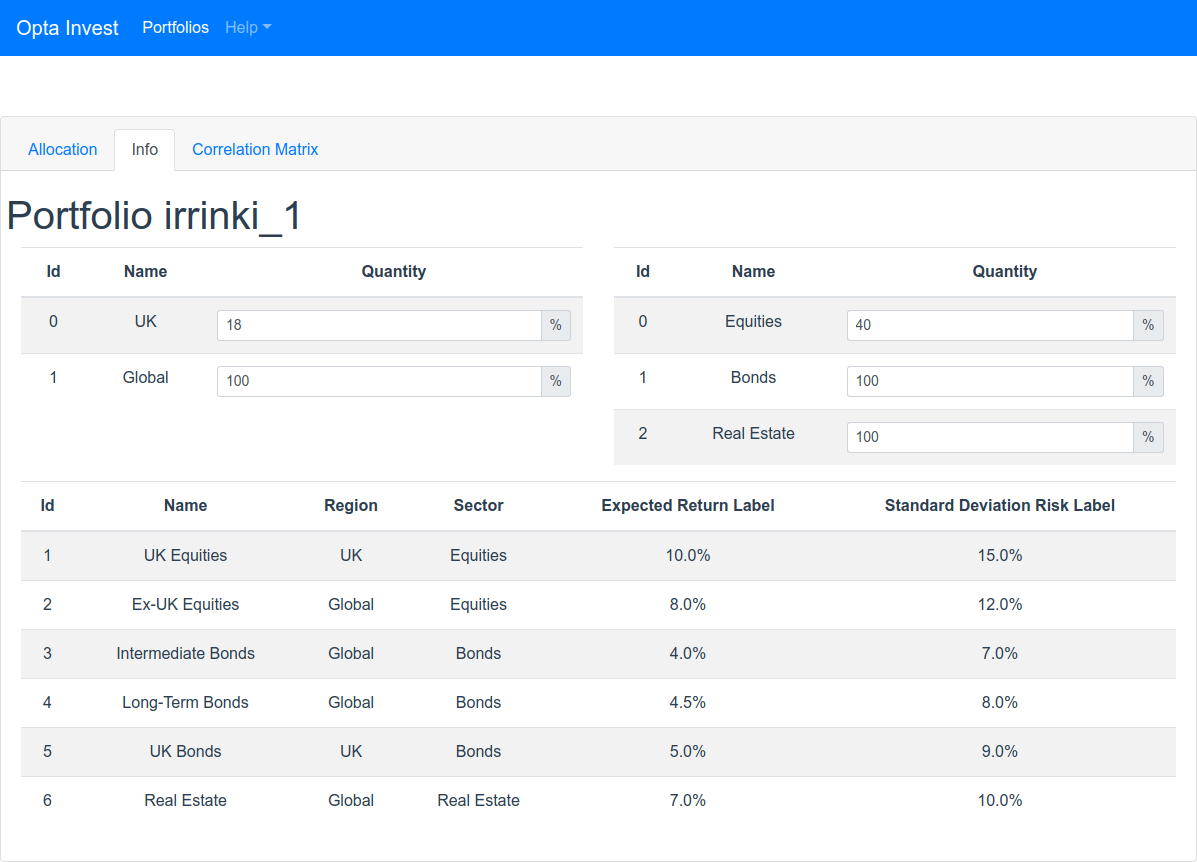
Task: Click 'Real Estate' name in sectors table
Action: tap(753, 433)
